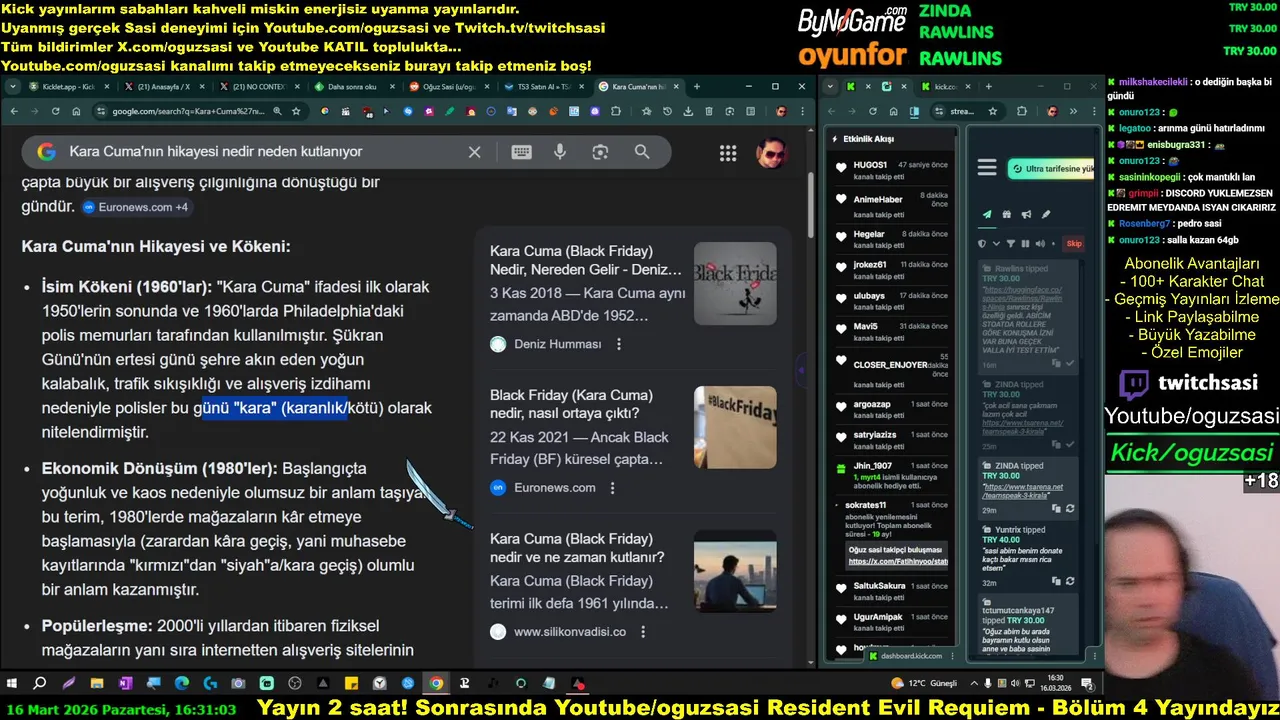The height and width of the screenshot is (720, 1280).
Task: Open the filter funnel icon in alerts toolbar
Action: pyautogui.click(x=1011, y=243)
